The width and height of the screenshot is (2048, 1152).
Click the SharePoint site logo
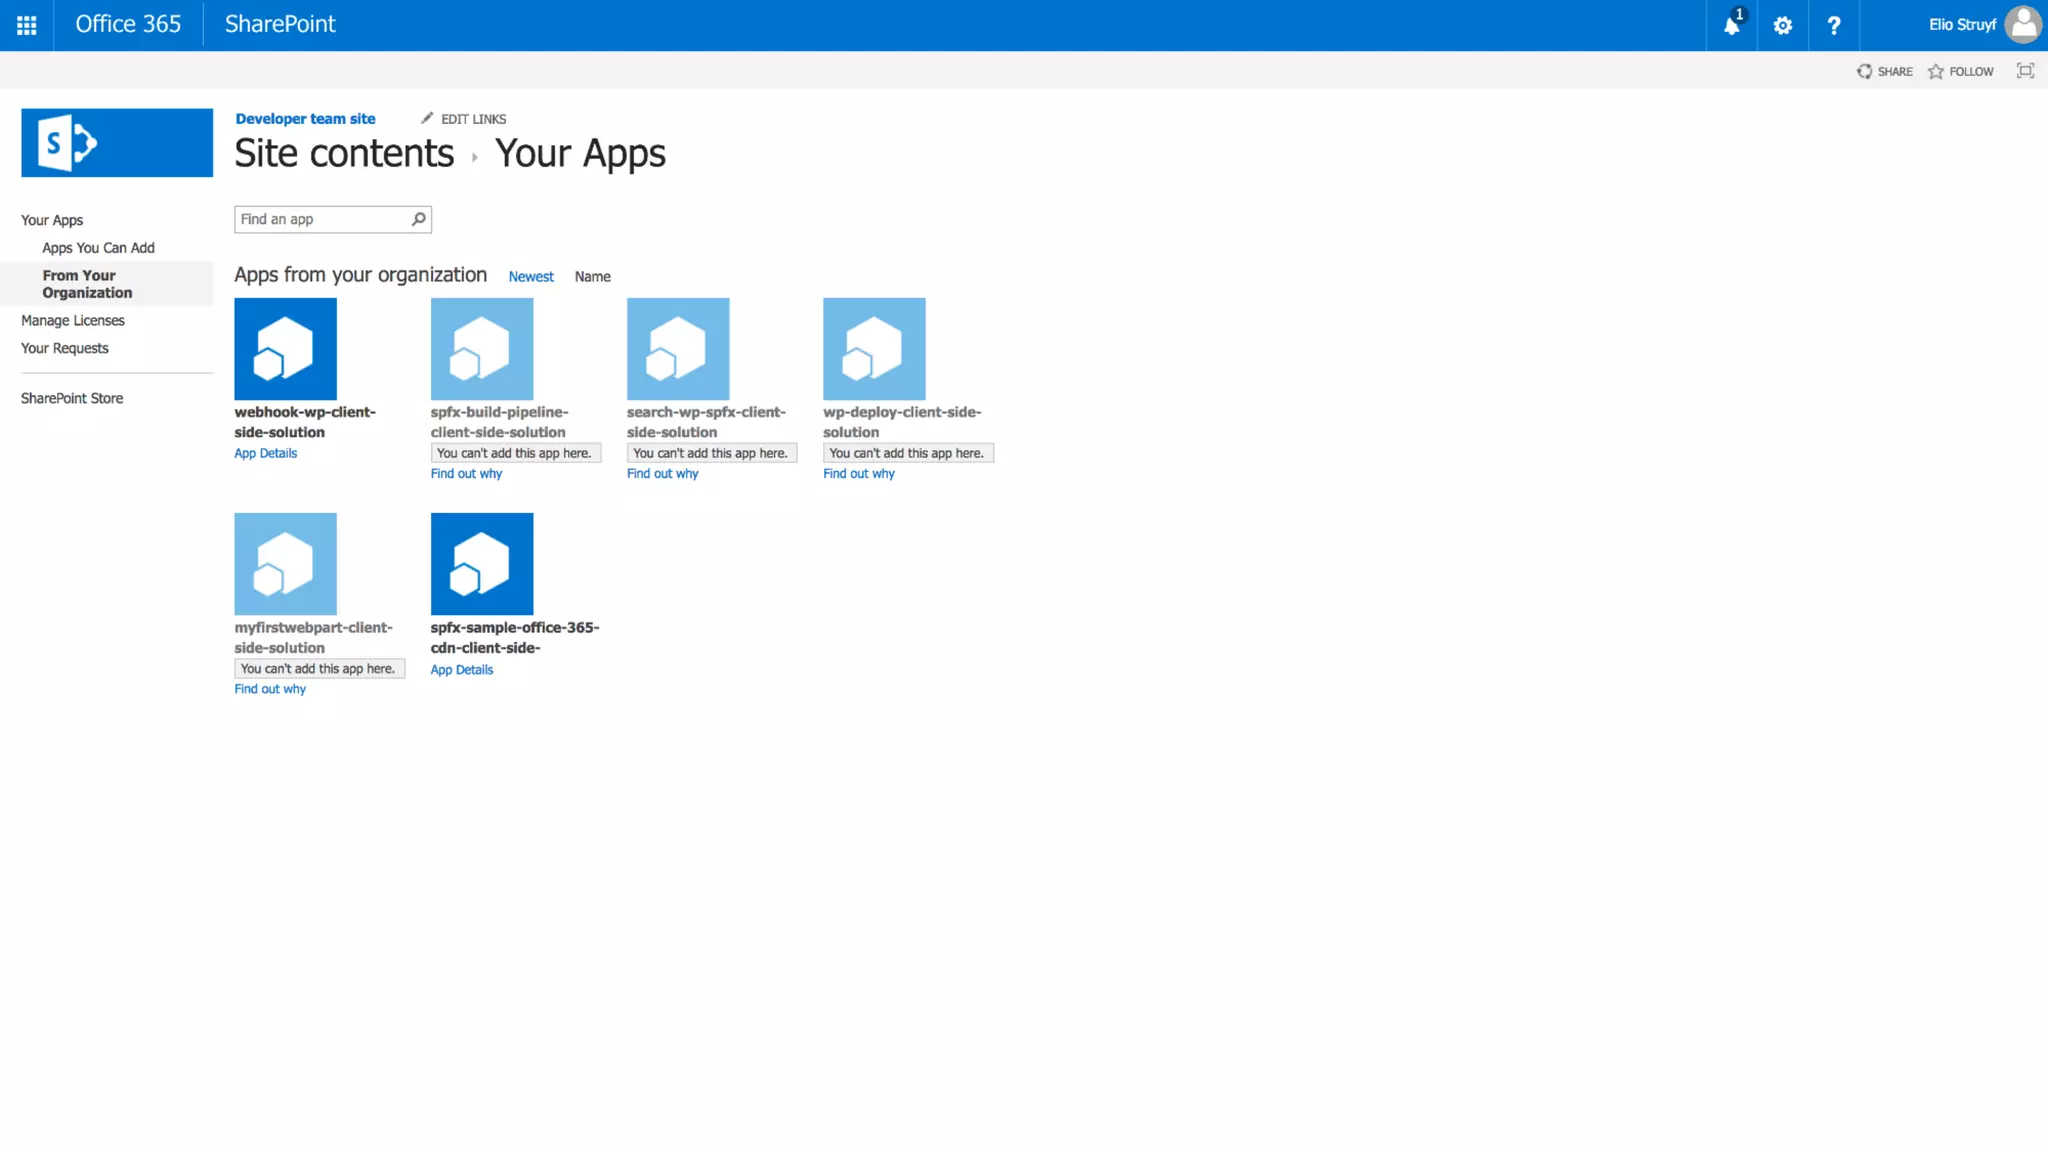point(117,143)
